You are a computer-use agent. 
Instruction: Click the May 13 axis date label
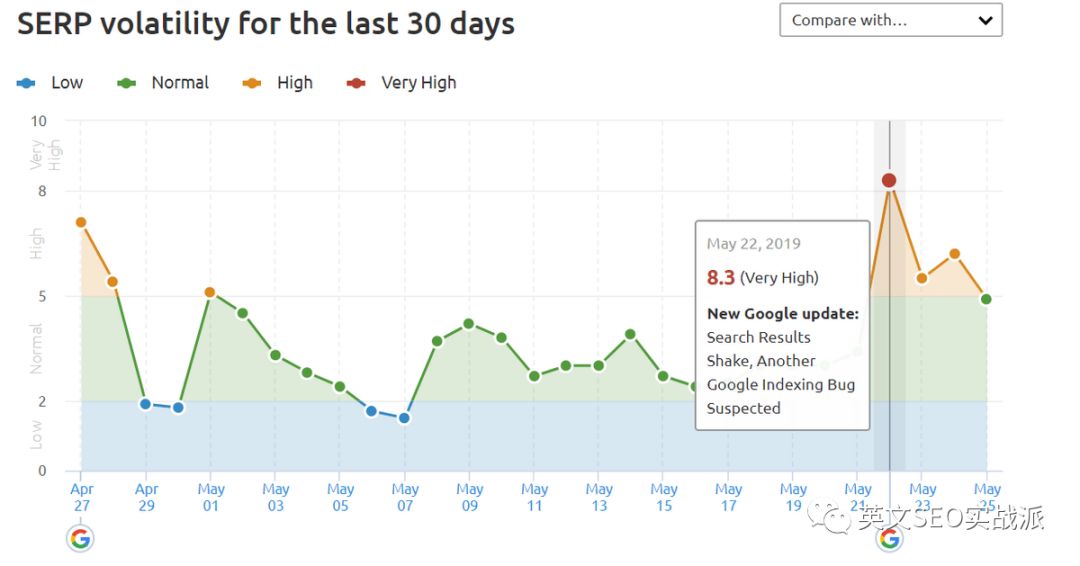(599, 497)
